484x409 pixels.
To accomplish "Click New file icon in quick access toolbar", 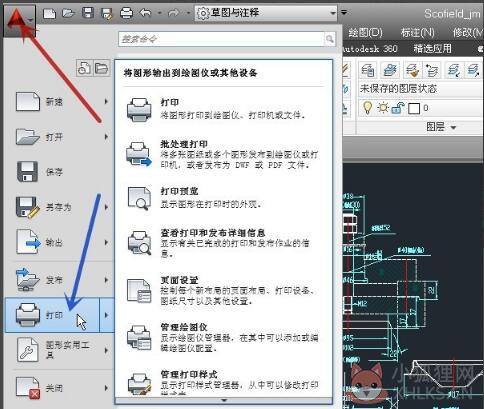I will (x=49, y=13).
